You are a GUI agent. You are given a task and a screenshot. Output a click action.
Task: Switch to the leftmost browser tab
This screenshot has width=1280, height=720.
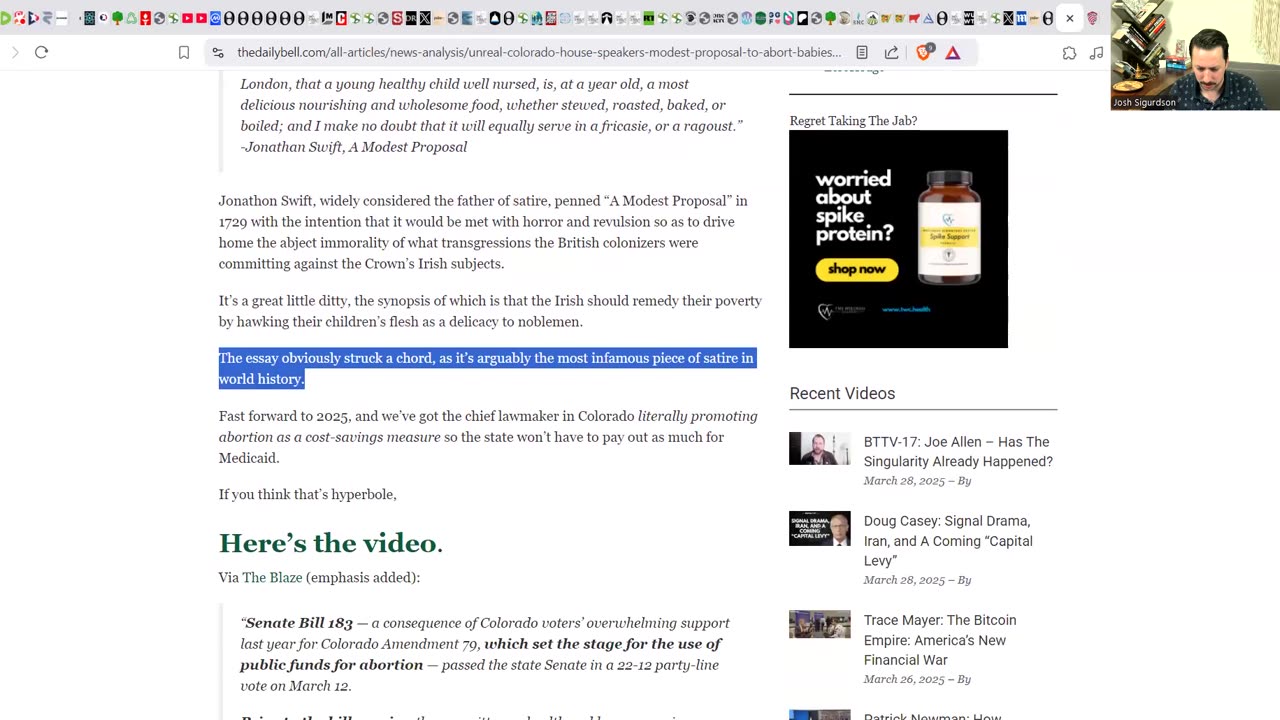pyautogui.click(x=6, y=18)
